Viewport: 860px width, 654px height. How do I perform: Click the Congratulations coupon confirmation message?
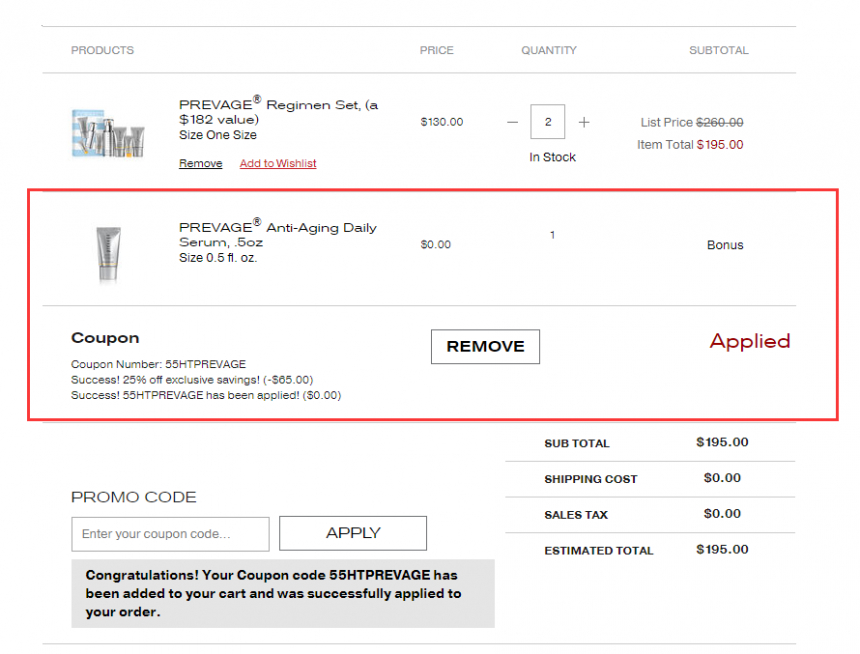click(x=283, y=594)
